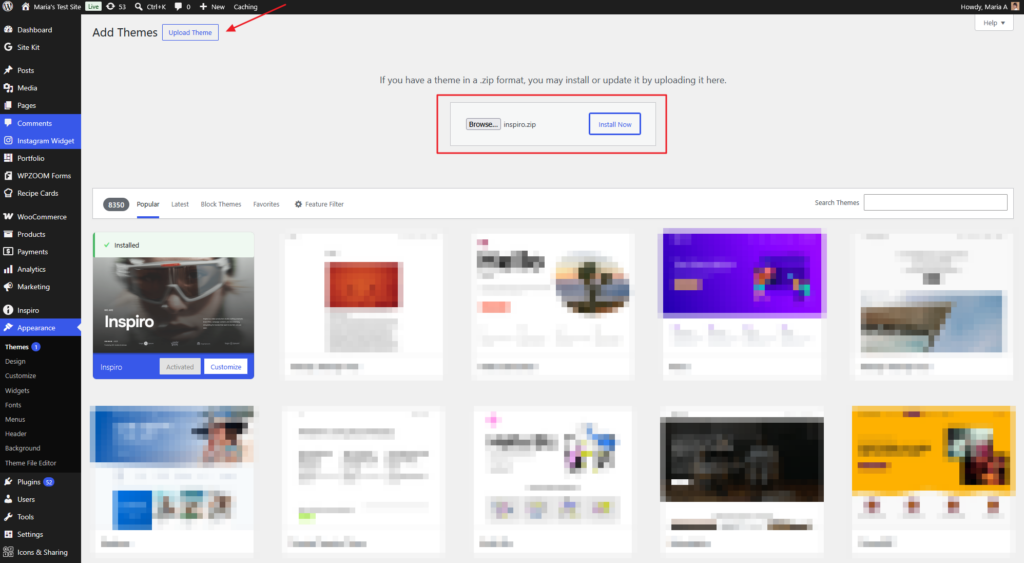Switch to the Block Themes tab
Screen dimensions: 1024x563
[x=221, y=204]
